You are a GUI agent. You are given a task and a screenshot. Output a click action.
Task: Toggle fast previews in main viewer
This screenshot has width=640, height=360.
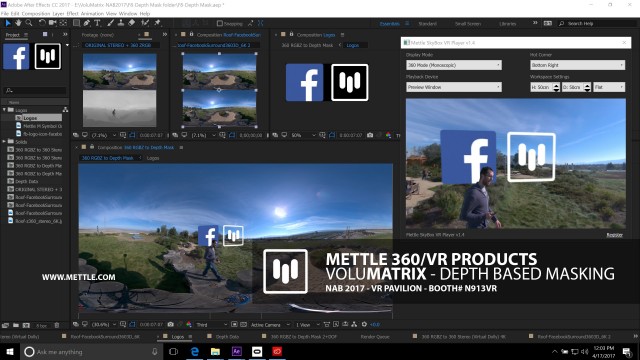click(336, 324)
